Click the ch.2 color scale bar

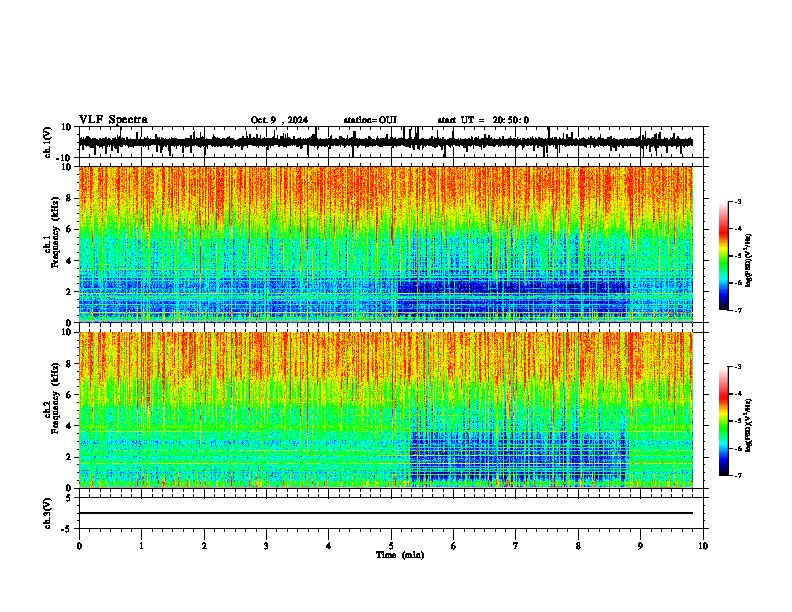point(724,421)
